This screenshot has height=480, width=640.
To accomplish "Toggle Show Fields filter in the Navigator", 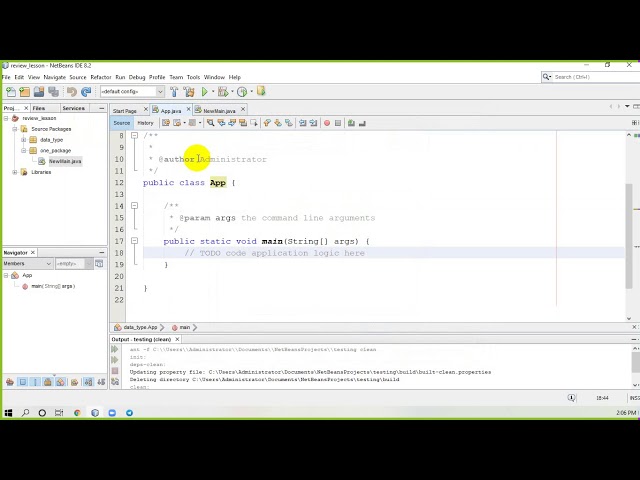I will (x=23, y=382).
